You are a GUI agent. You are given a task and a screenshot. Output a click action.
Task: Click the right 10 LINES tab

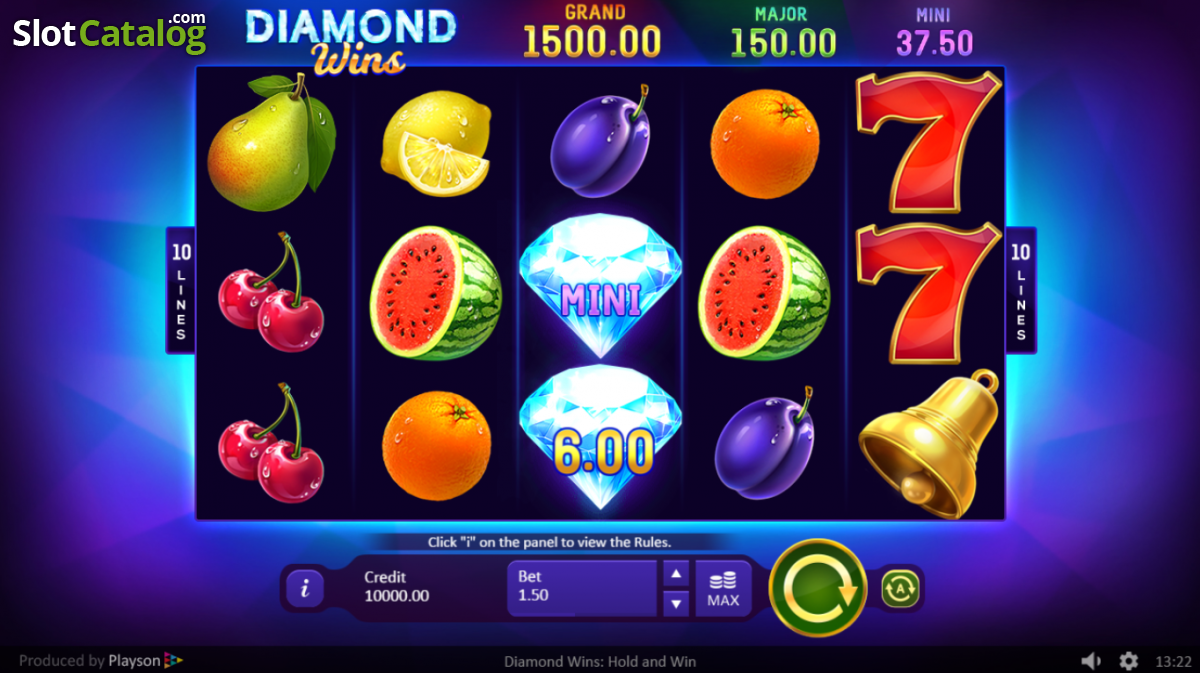coord(1021,290)
